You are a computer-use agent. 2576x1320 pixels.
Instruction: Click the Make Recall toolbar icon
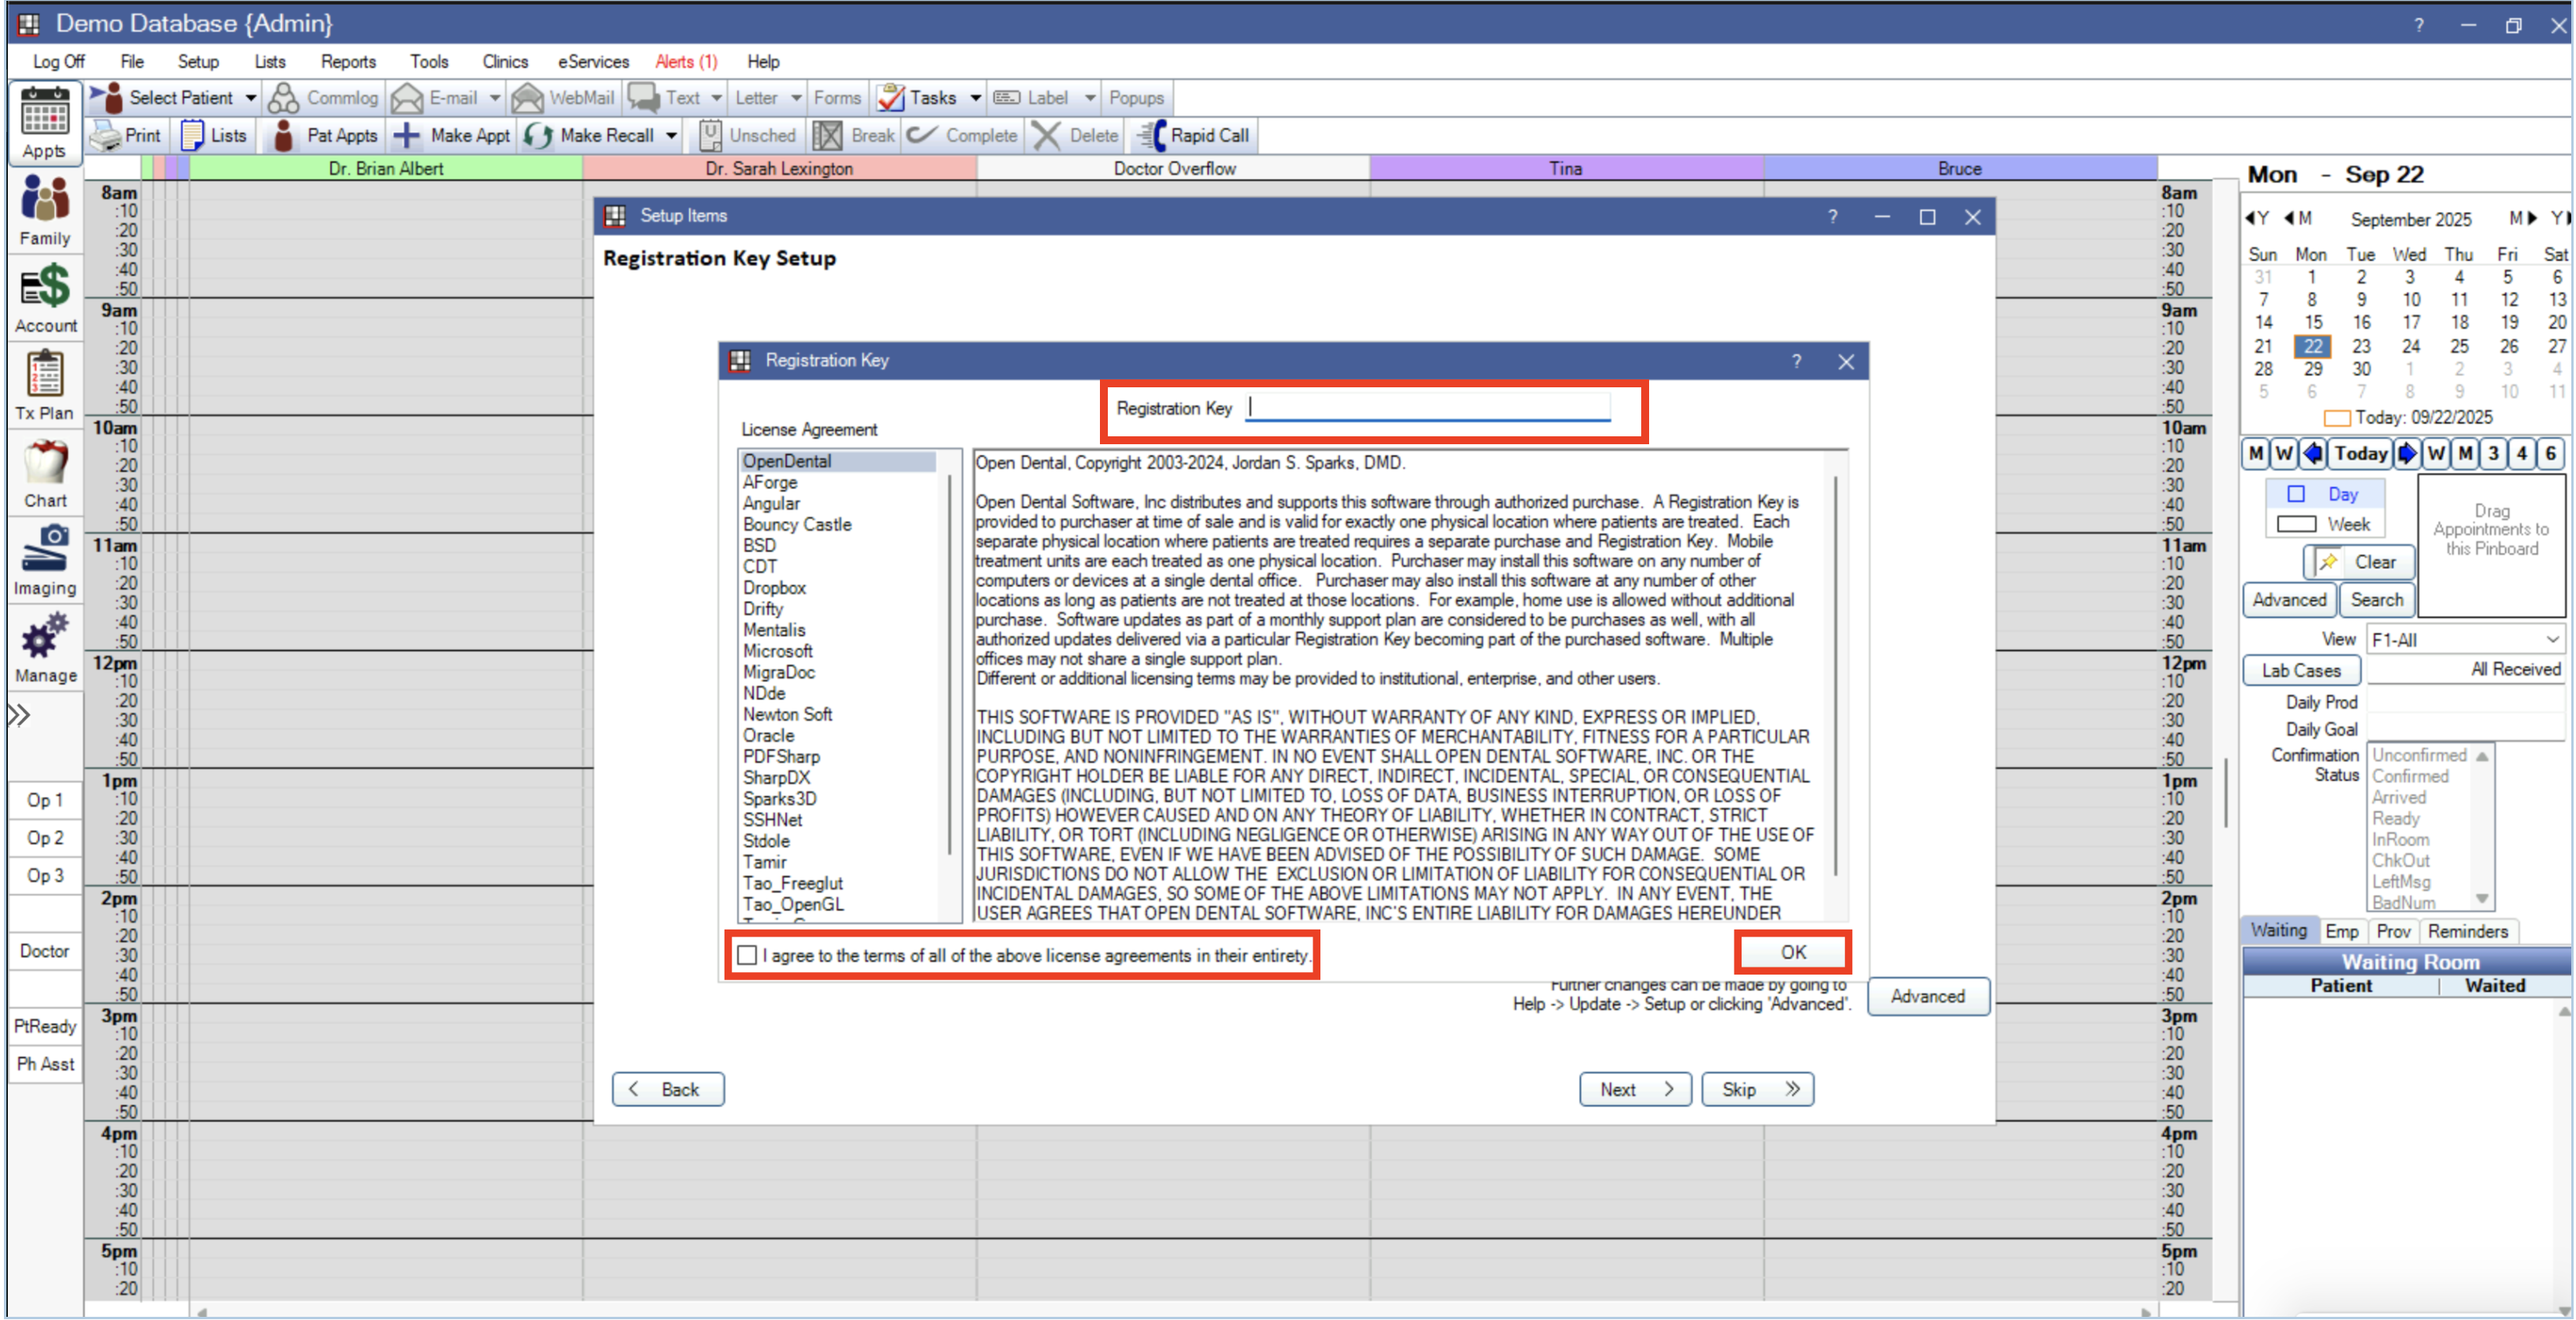[x=539, y=135]
